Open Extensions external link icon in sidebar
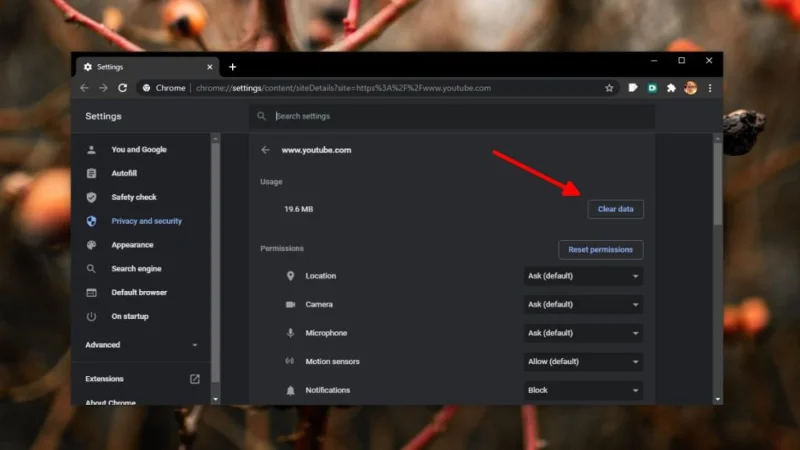Viewport: 800px width, 450px height. pyautogui.click(x=195, y=379)
